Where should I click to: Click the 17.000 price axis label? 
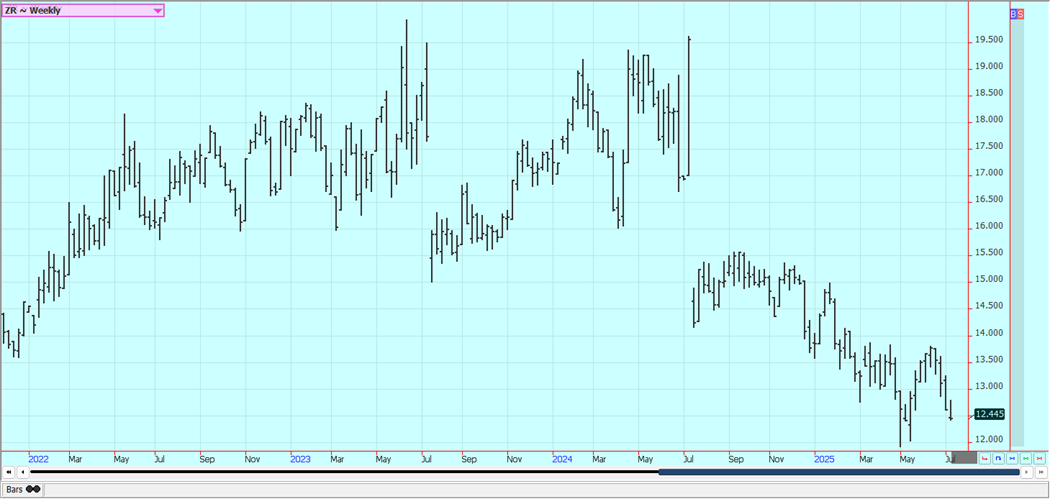(989, 173)
